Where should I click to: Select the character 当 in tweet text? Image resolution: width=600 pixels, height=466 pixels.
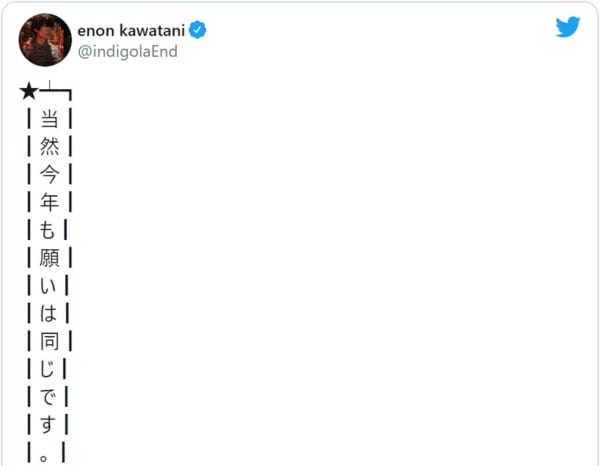49,119
